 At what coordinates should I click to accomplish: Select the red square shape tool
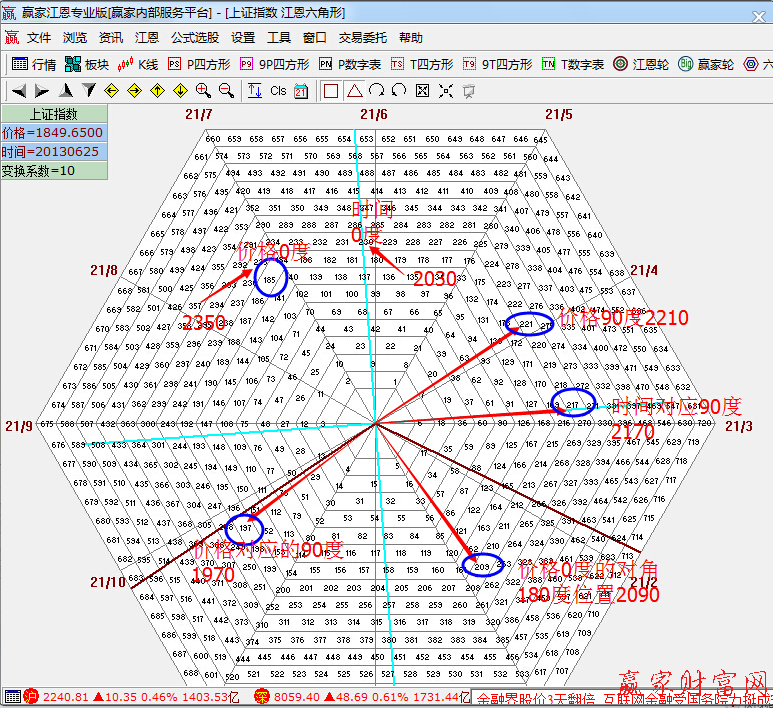331,90
